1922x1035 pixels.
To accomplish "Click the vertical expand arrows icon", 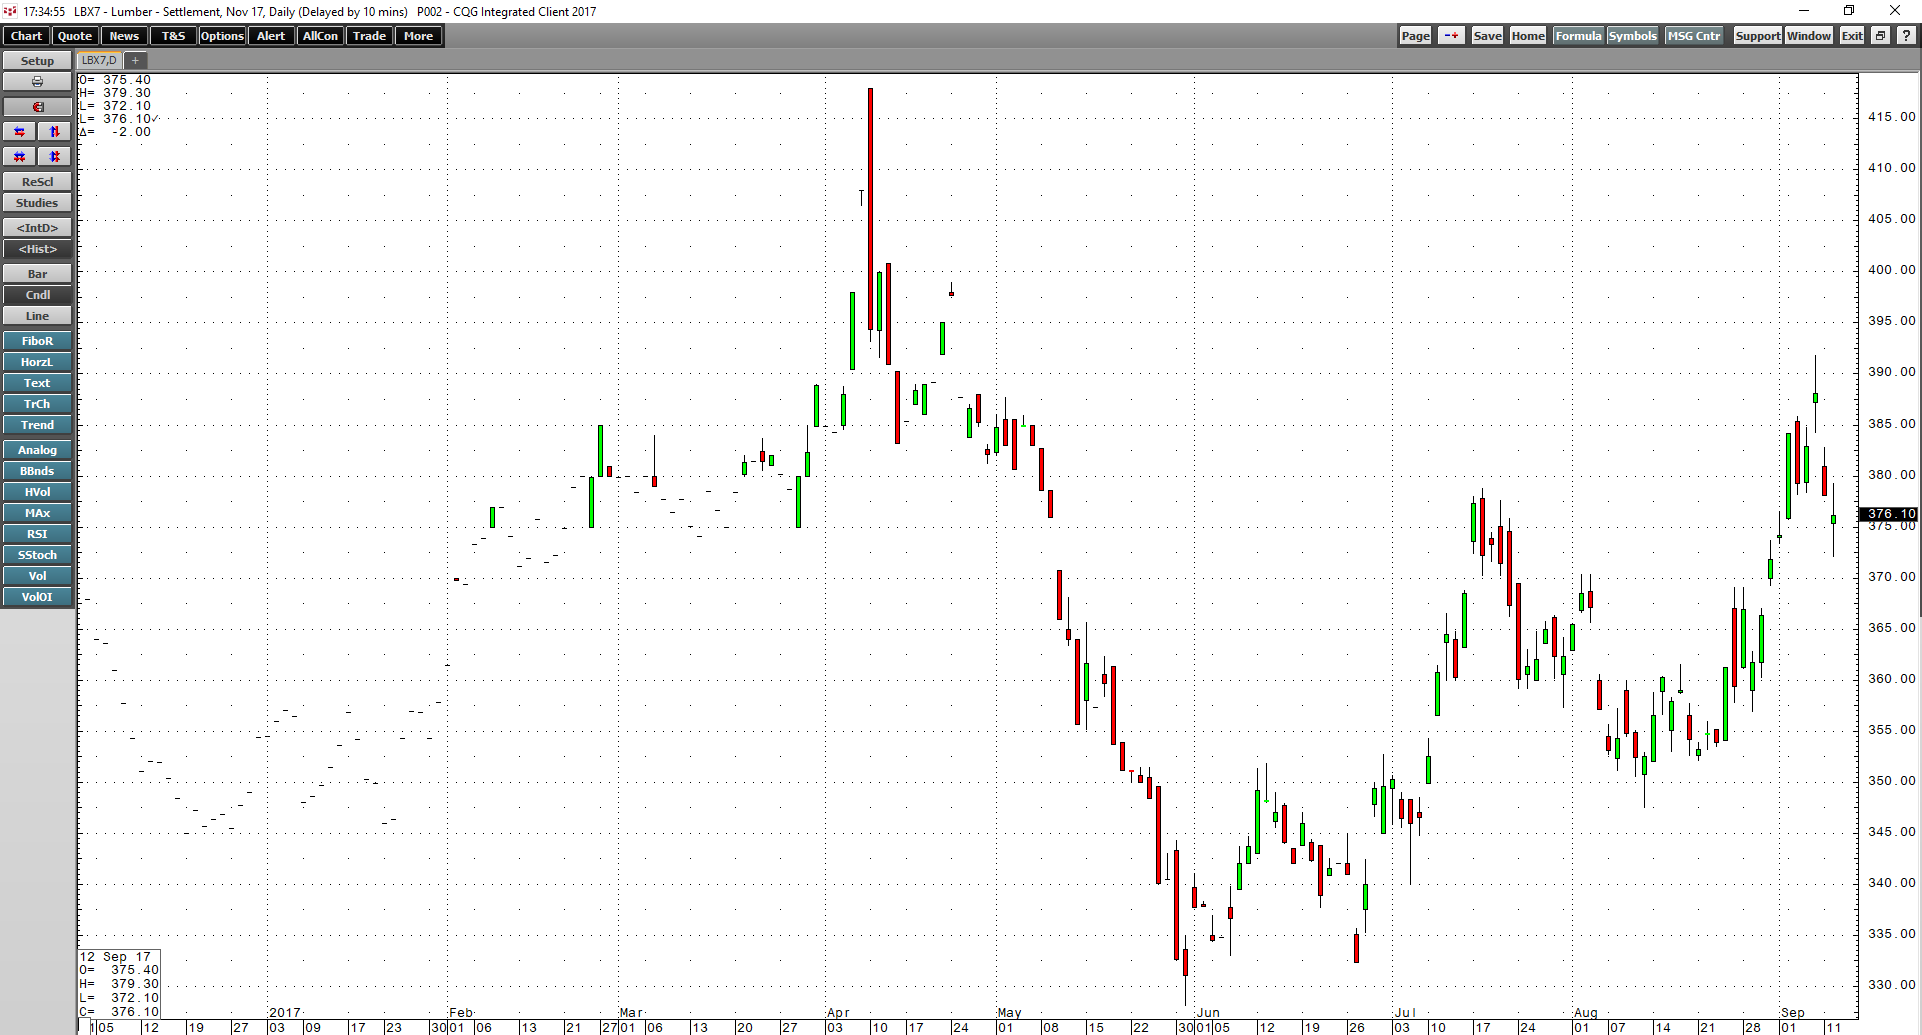I will pyautogui.click(x=55, y=132).
